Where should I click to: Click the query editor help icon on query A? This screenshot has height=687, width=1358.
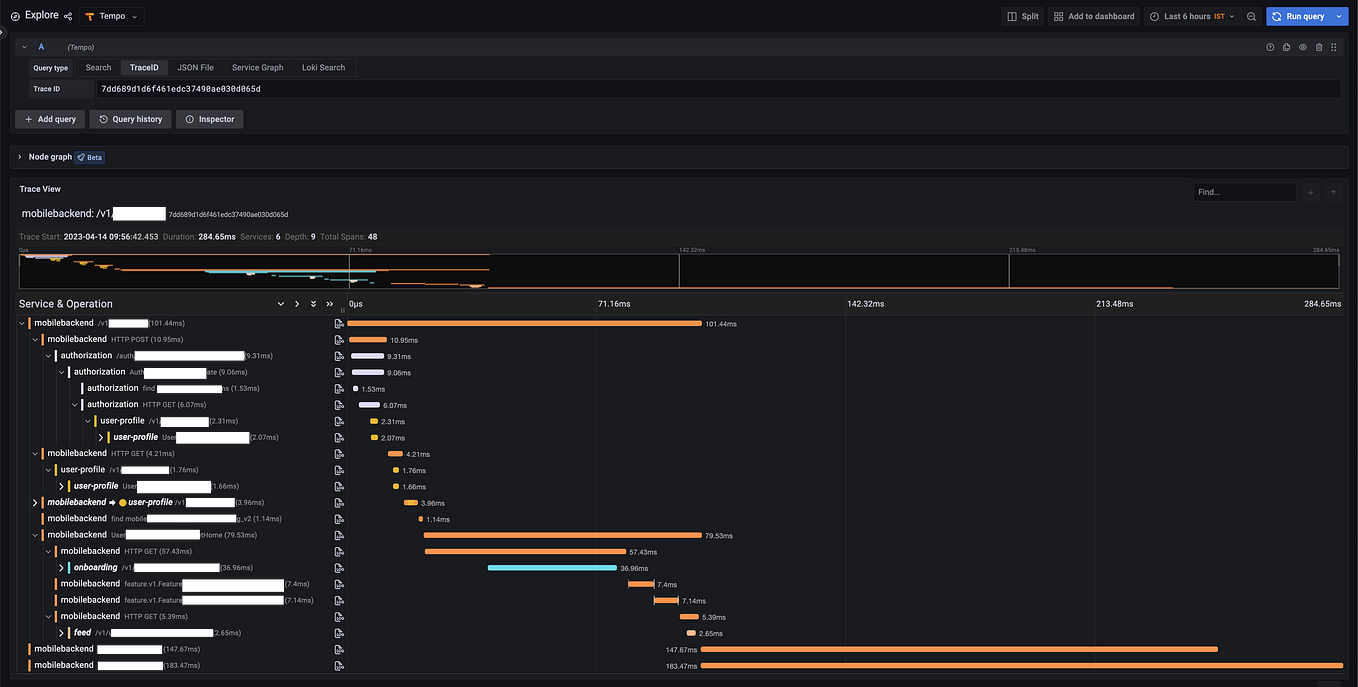pyautogui.click(x=1270, y=46)
